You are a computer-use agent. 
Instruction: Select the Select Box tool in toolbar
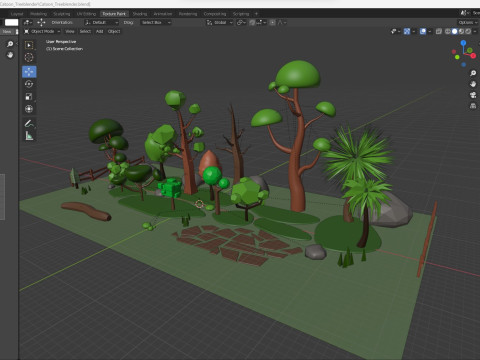click(29, 45)
